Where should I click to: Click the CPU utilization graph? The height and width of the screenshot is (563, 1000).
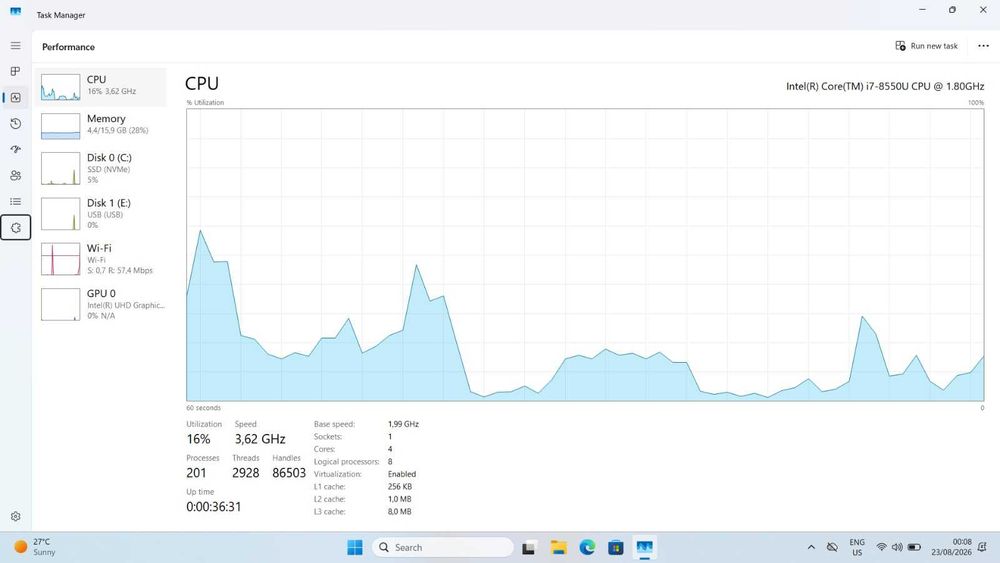point(585,254)
